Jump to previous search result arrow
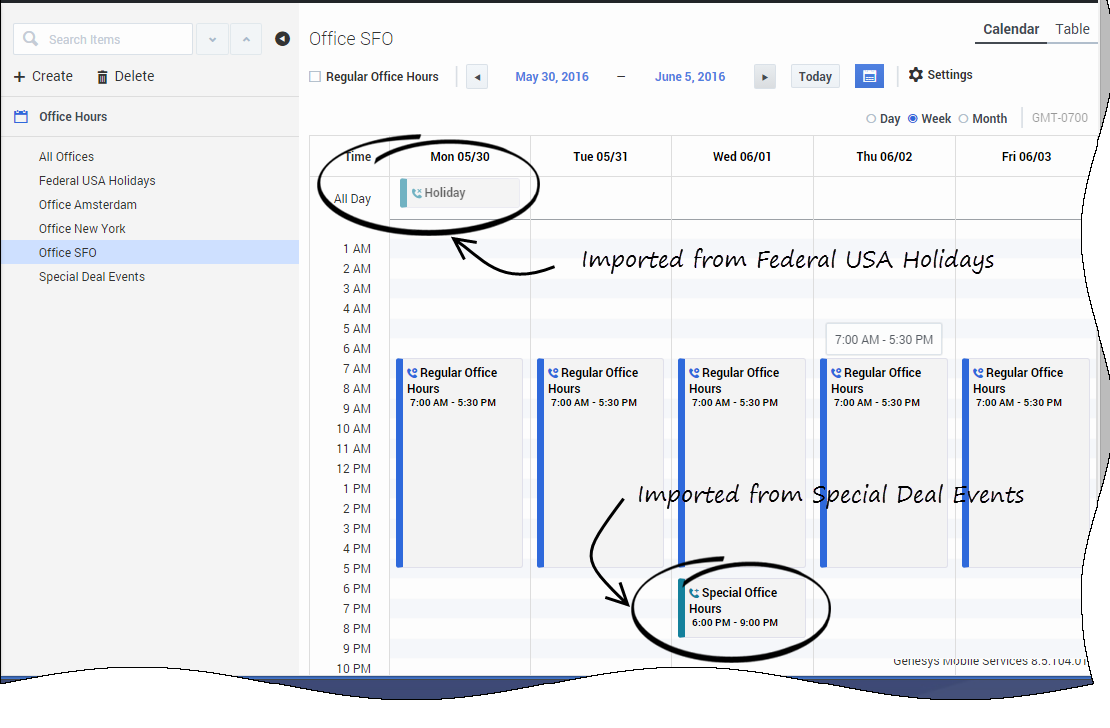 [246, 39]
